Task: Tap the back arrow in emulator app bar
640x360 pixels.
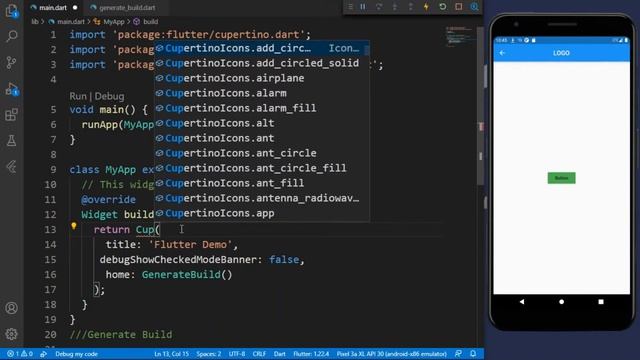Action: click(502, 53)
